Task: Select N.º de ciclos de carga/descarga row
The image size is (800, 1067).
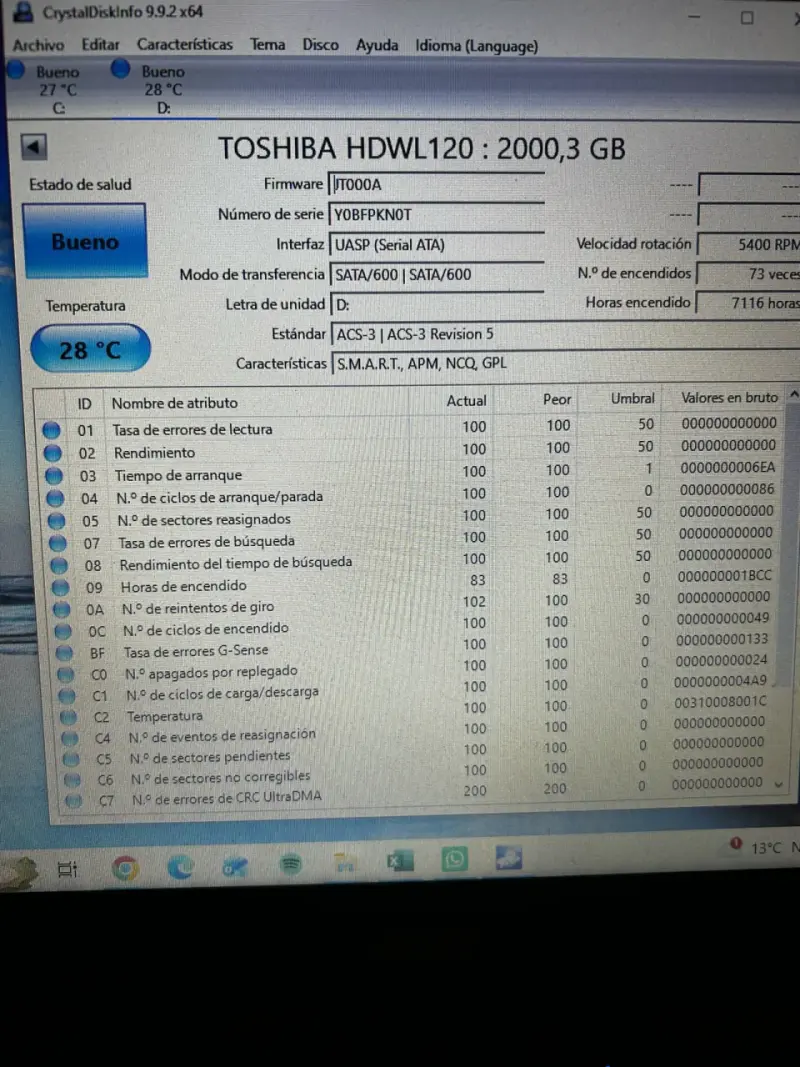Action: tap(416, 689)
